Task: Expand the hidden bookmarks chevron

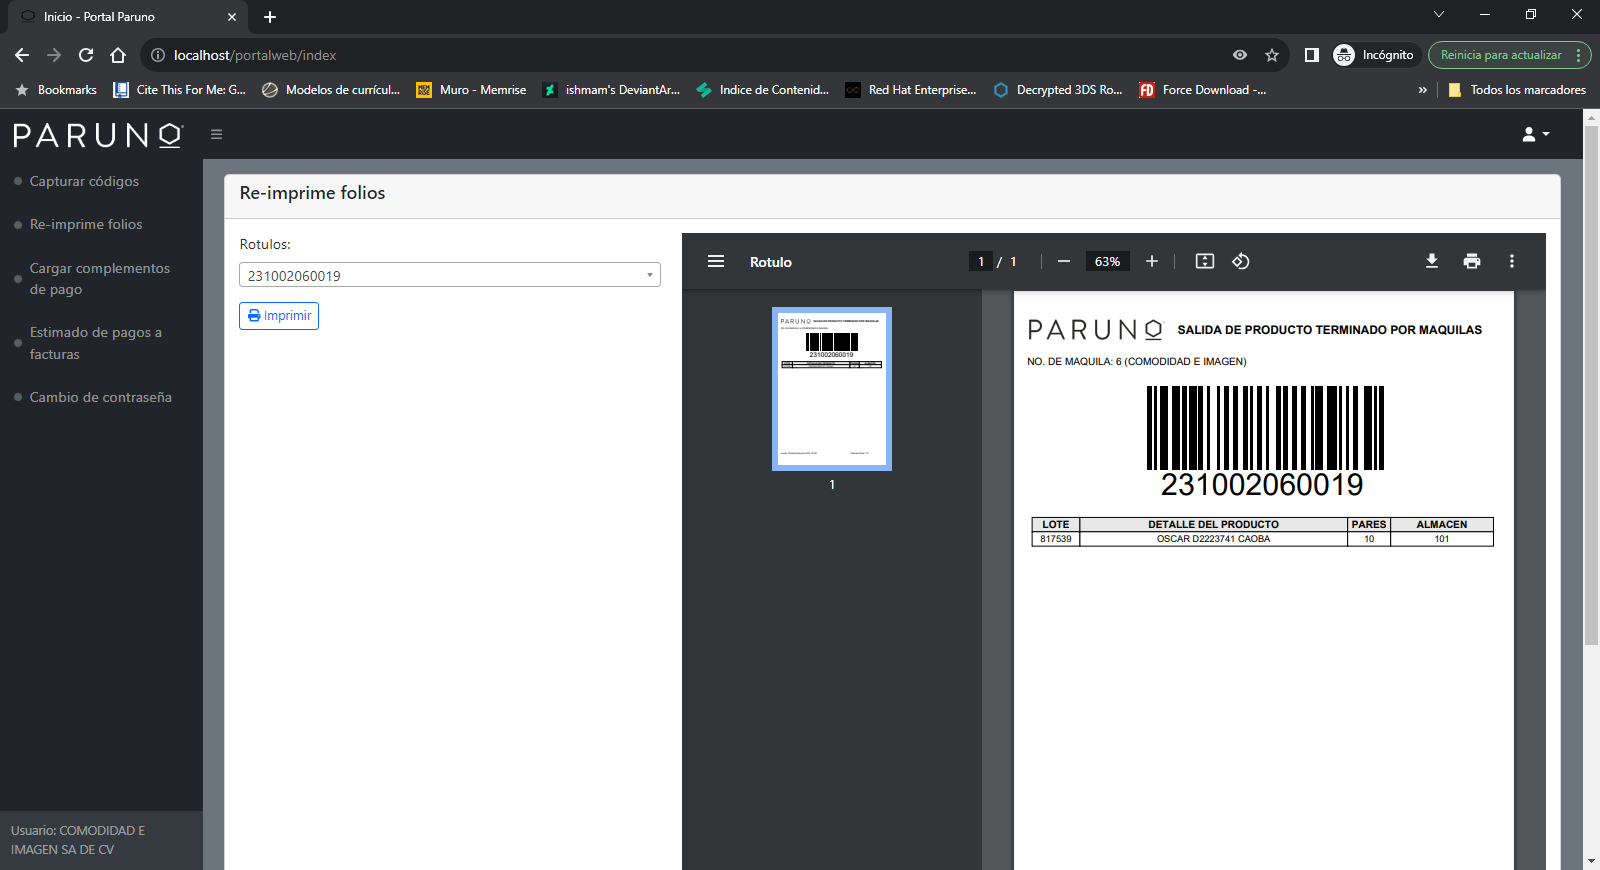Action: tap(1422, 90)
